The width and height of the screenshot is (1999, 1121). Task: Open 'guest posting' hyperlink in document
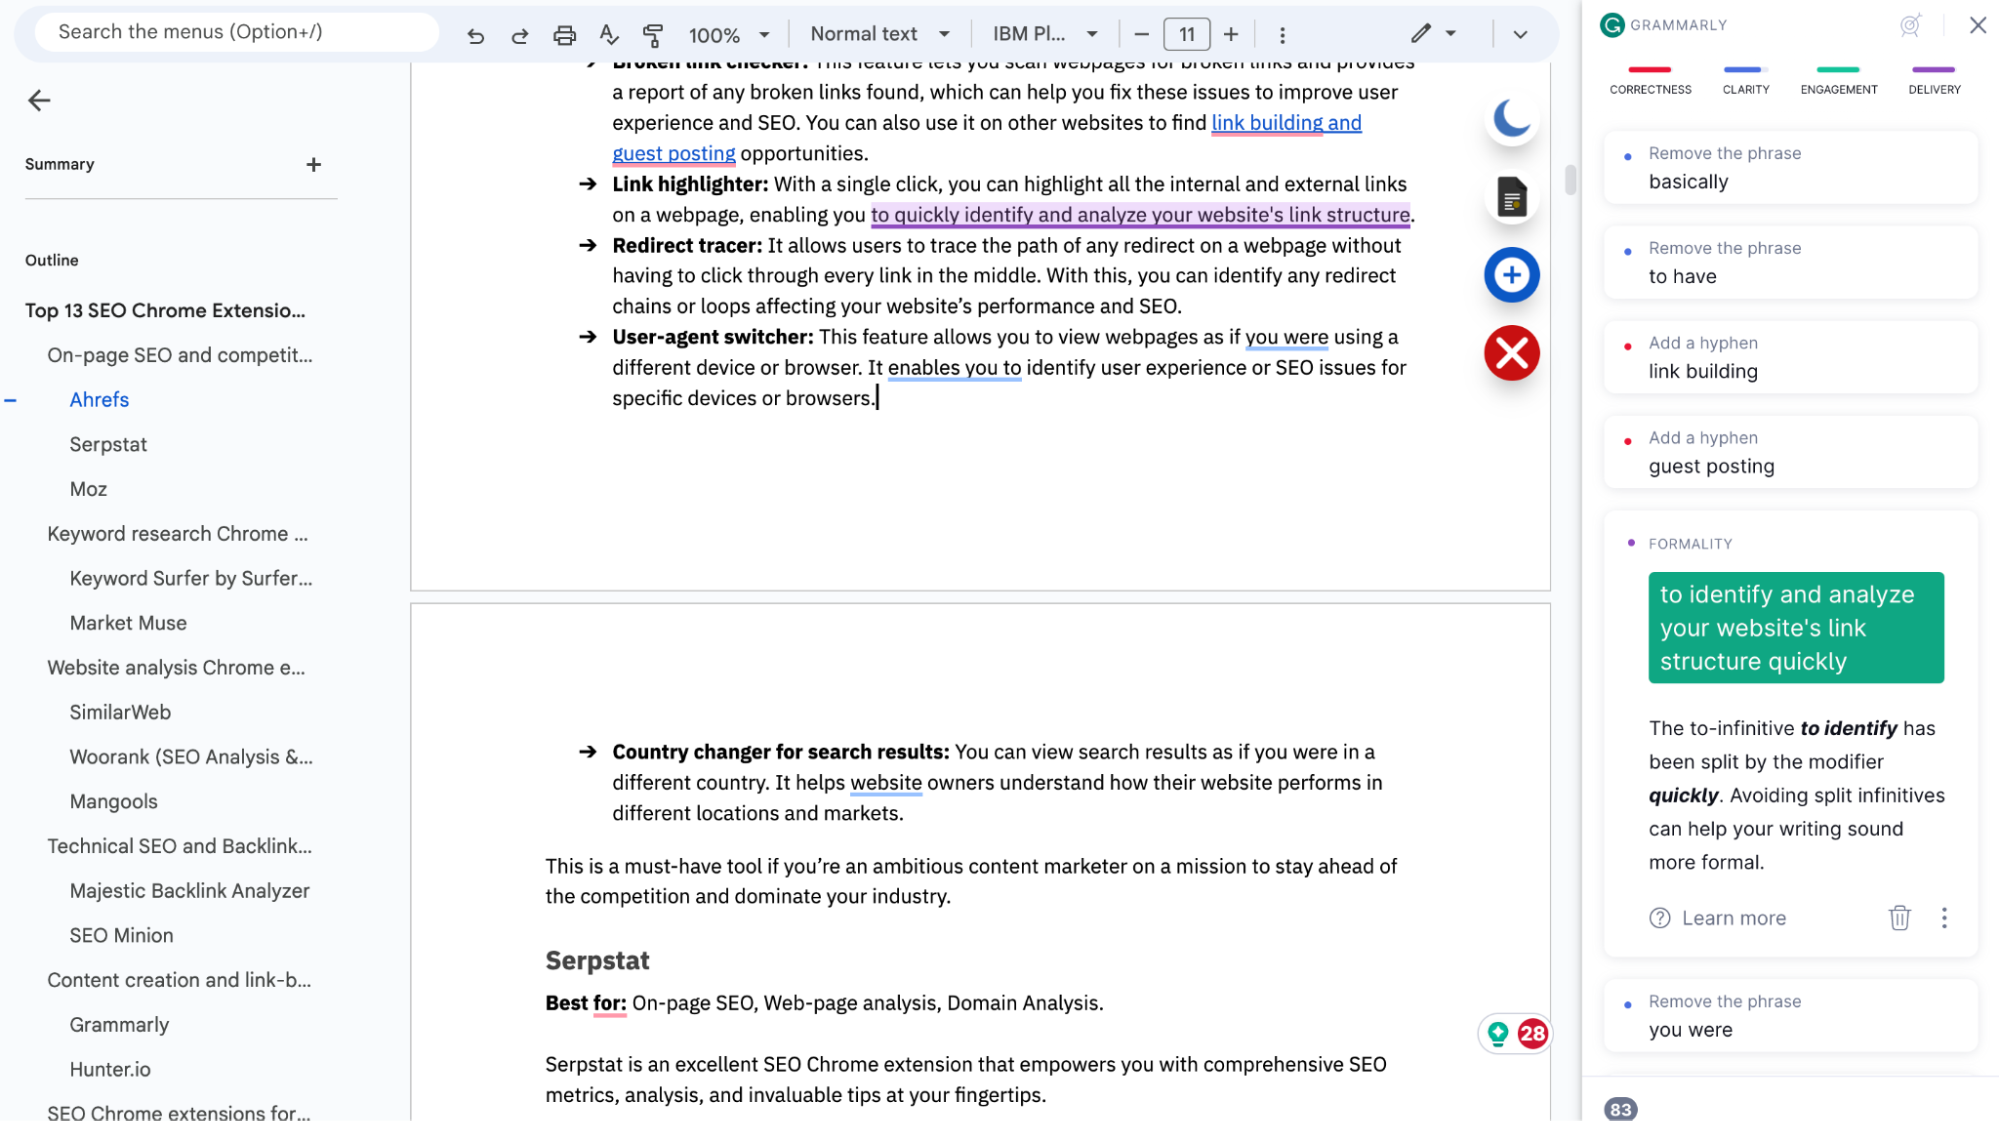673,154
